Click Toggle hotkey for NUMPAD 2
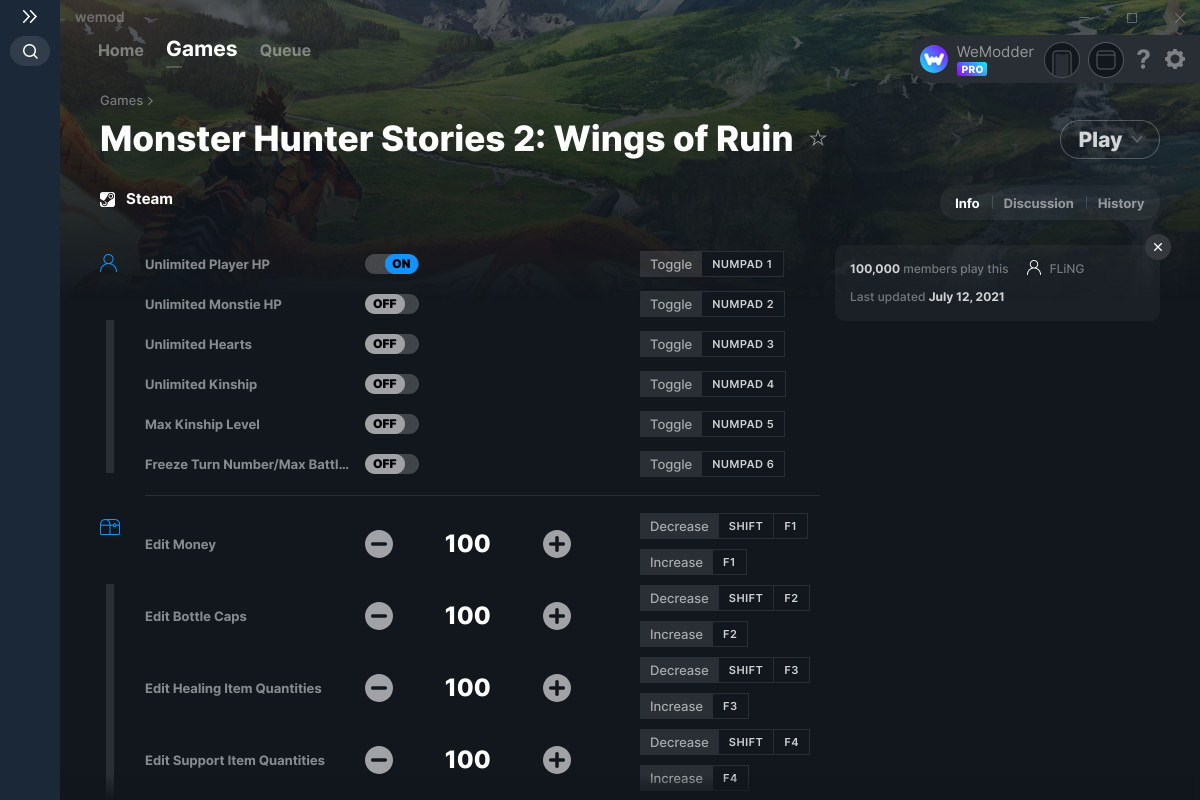This screenshot has width=1200, height=800. pyautogui.click(x=712, y=304)
